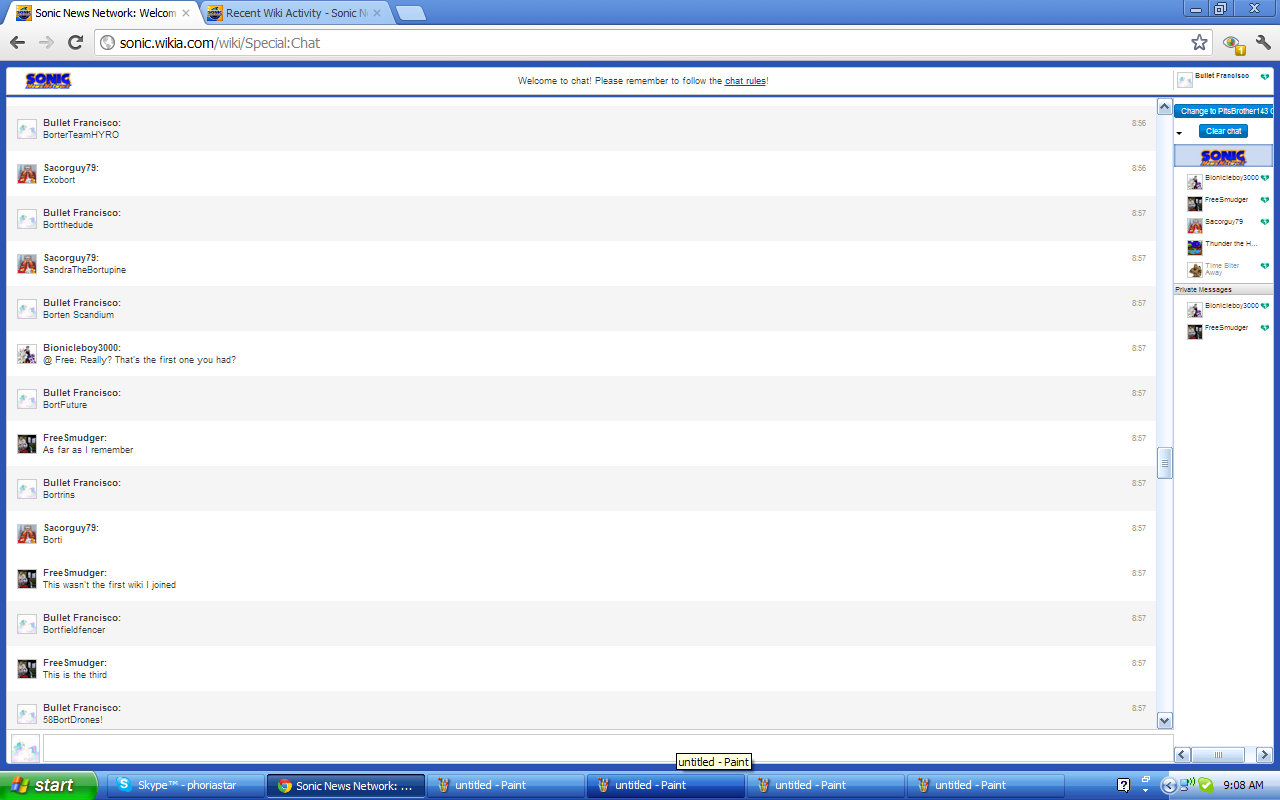Expand the black arrow beside Clear chat
1280x800 pixels.
[x=1179, y=133]
